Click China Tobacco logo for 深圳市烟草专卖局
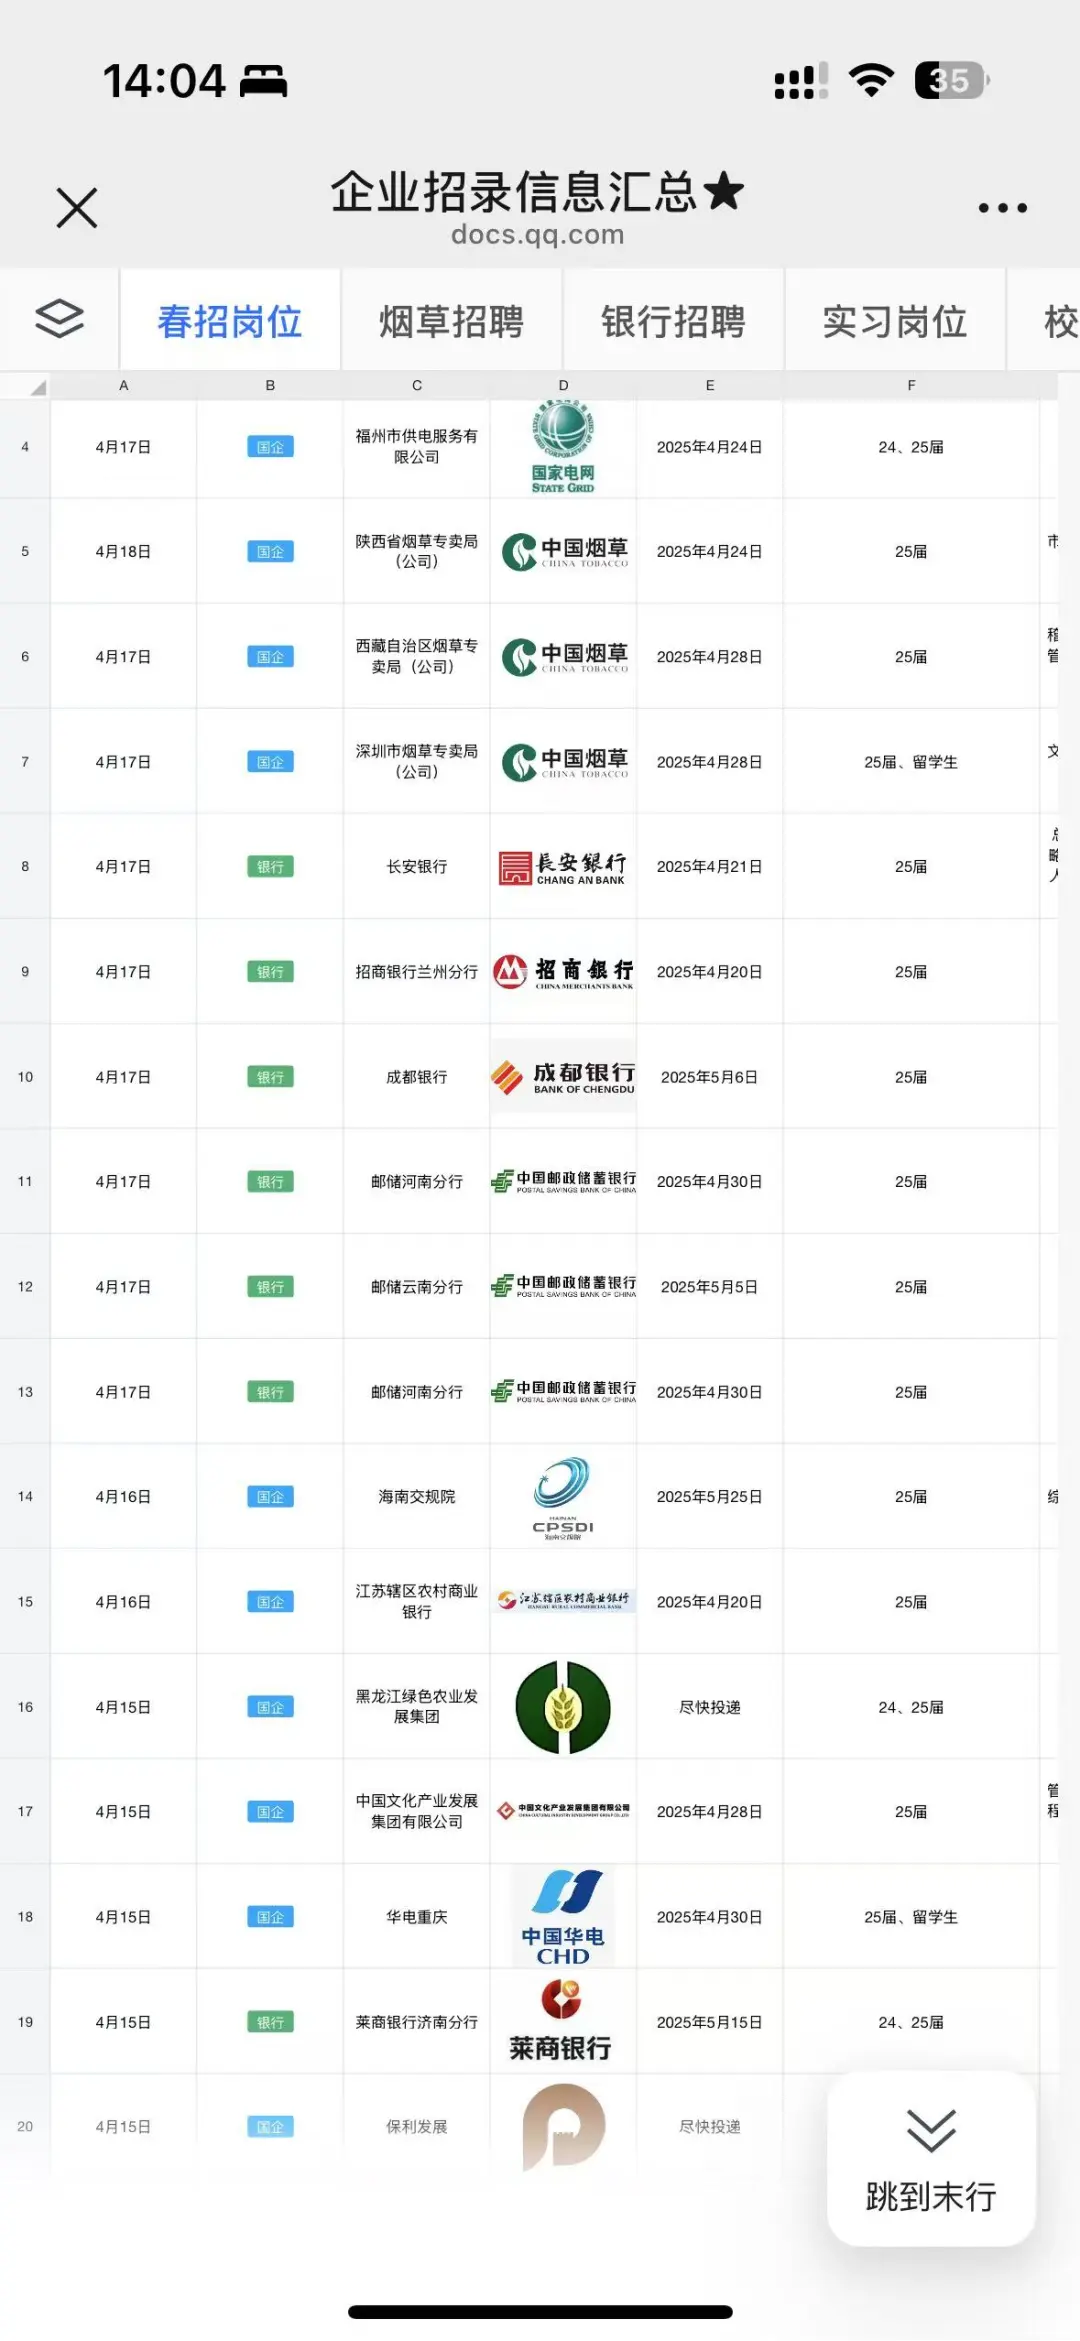Screen dimensions: 1080x2341 coord(565,762)
